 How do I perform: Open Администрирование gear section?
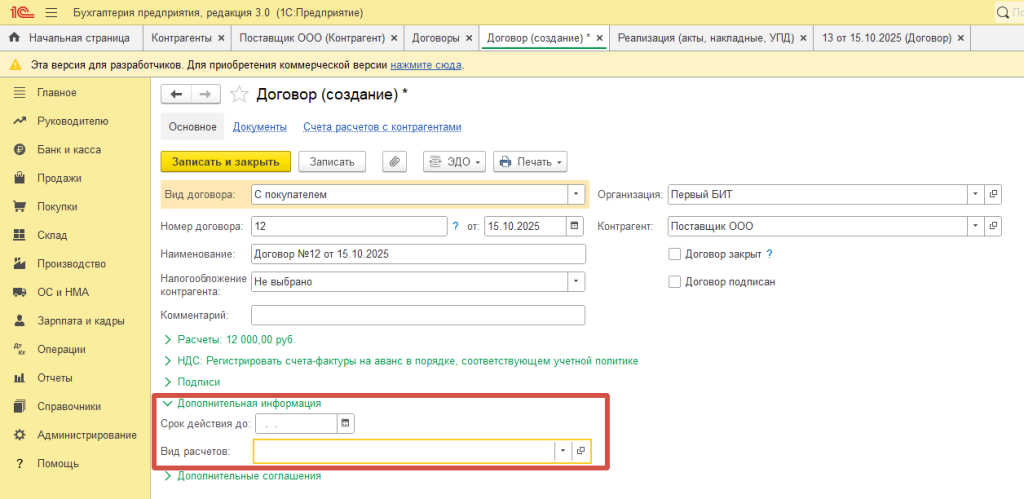click(86, 435)
